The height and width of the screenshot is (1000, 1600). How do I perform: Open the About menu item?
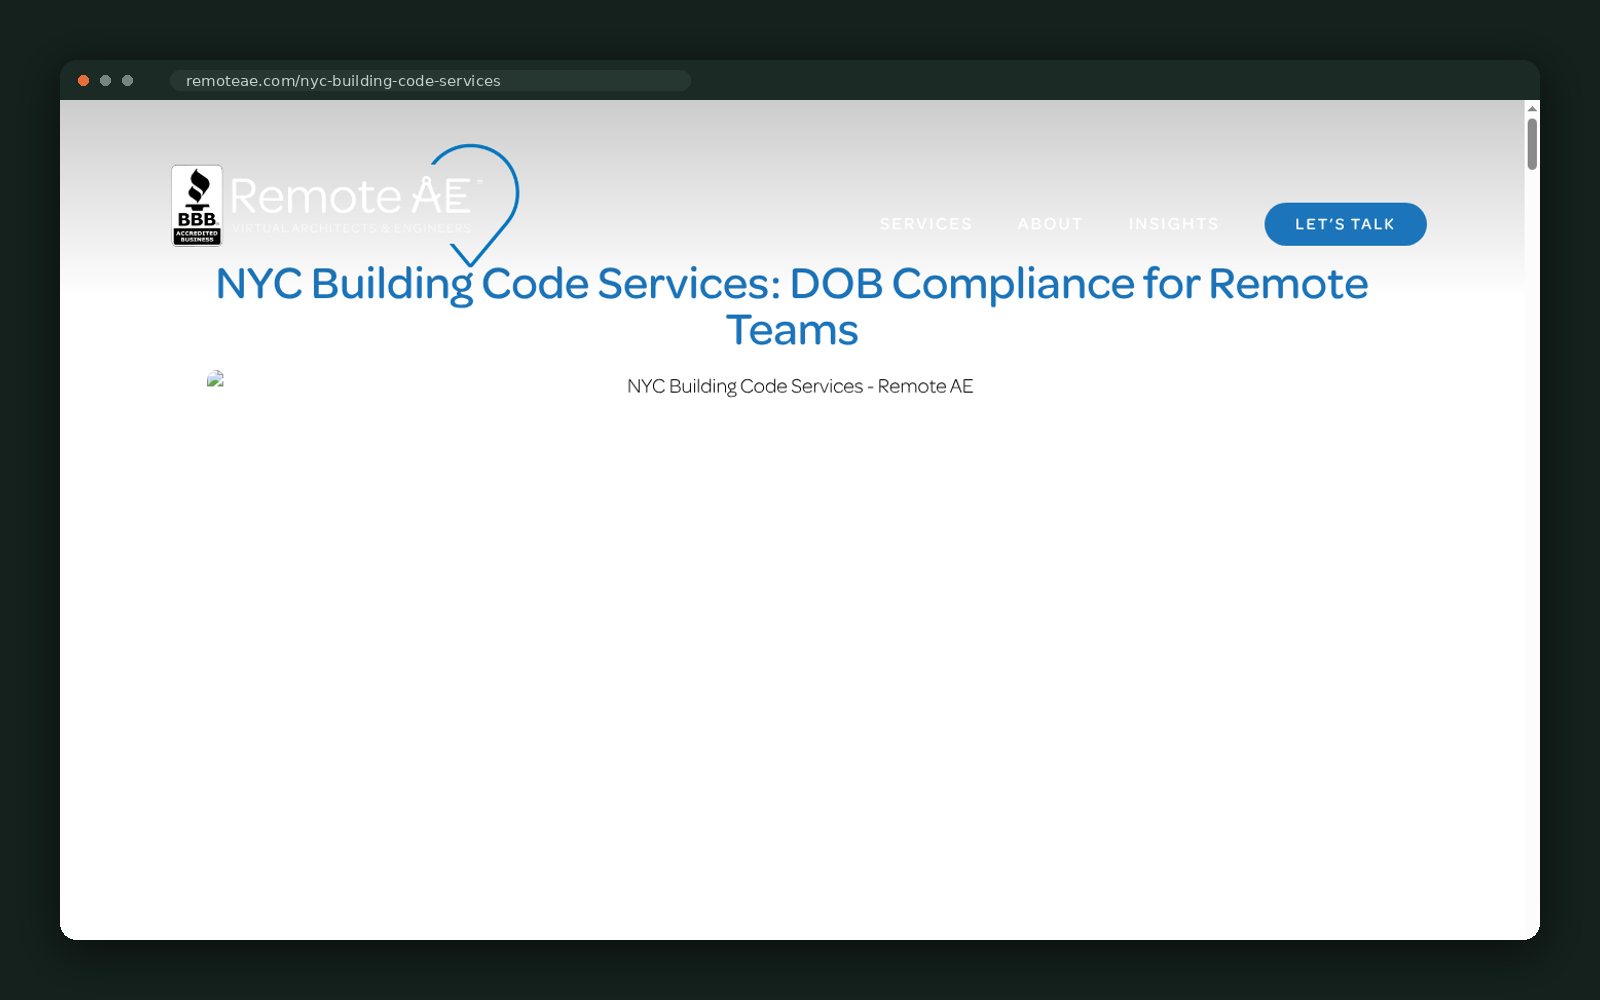(x=1050, y=224)
